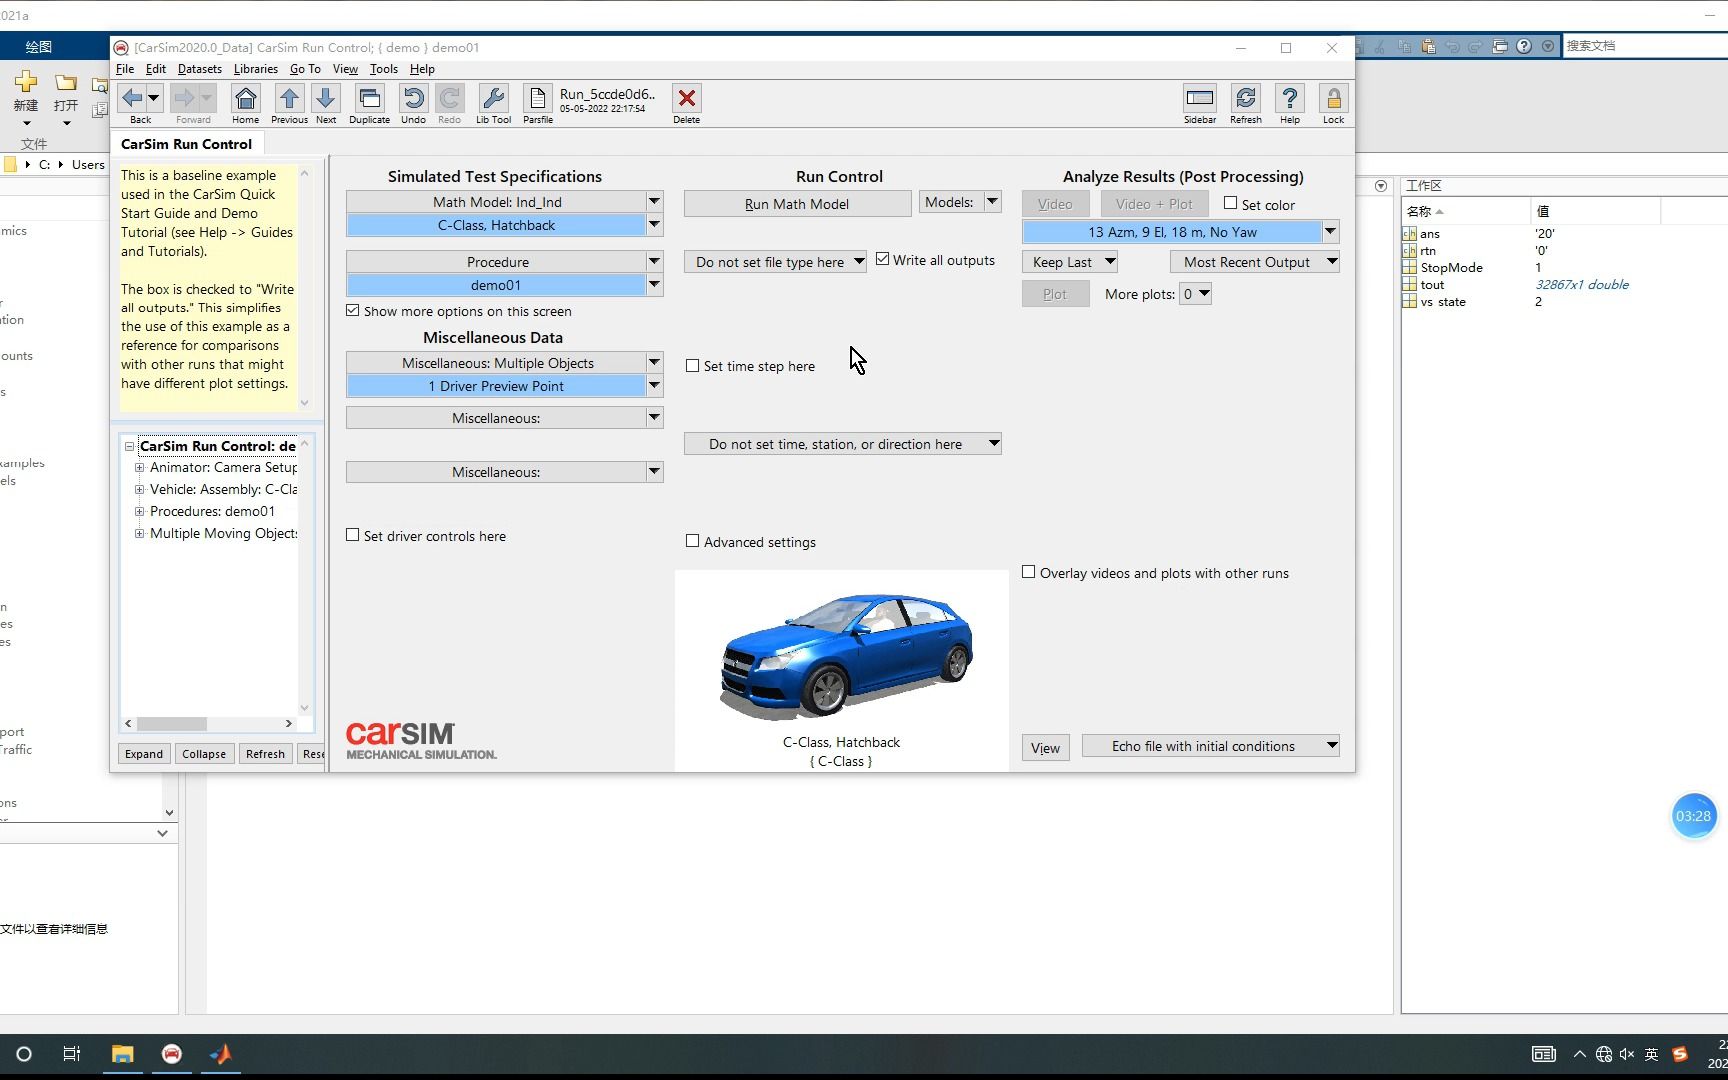Open the Tools menu
Viewport: 1728px width, 1080px height.
[x=383, y=69]
